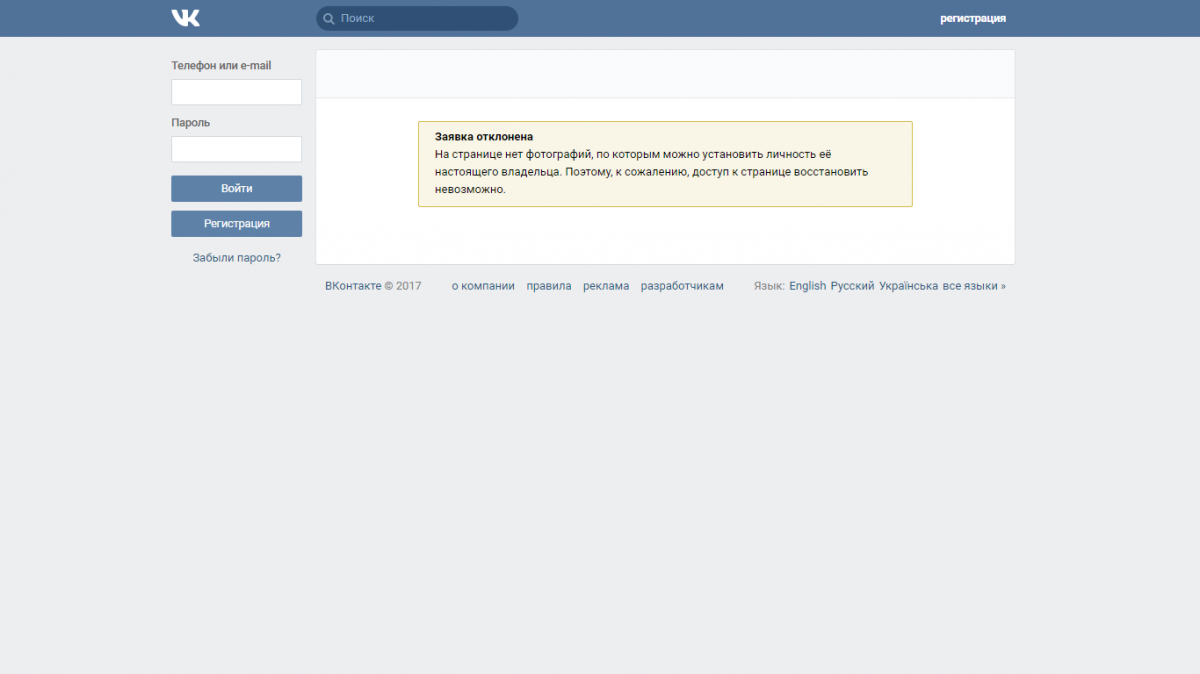Switch language to Українська
Image resolution: width=1200 pixels, height=674 pixels.
pyautogui.click(x=909, y=286)
